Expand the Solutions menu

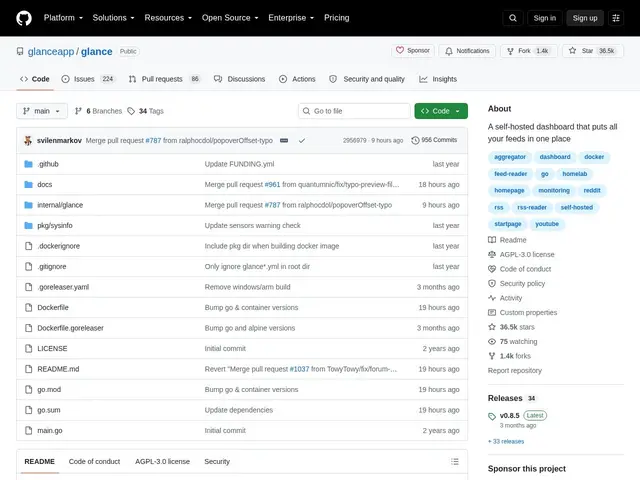(x=113, y=18)
